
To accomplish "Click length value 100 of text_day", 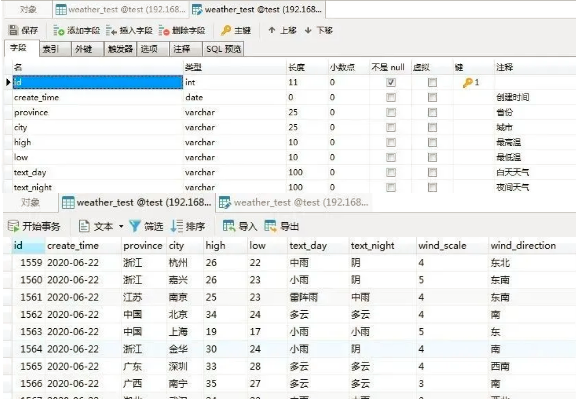I will [295, 173].
